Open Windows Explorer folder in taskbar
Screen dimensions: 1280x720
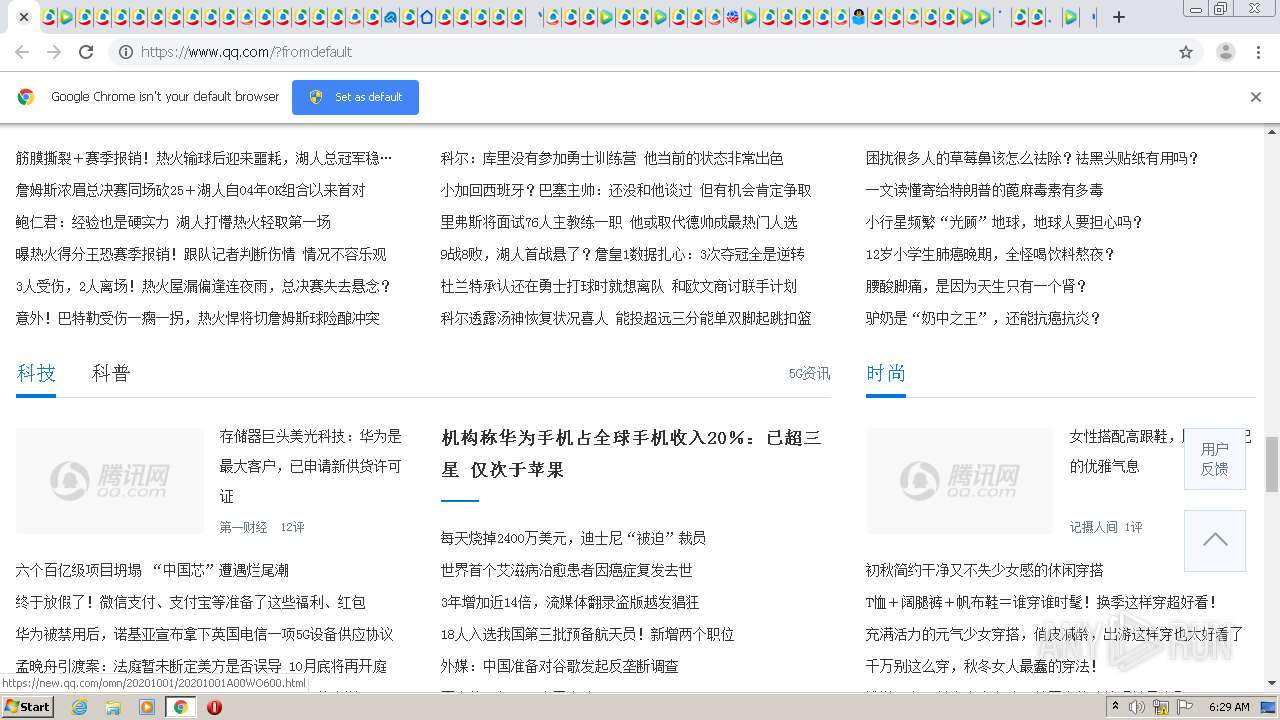pyautogui.click(x=113, y=707)
